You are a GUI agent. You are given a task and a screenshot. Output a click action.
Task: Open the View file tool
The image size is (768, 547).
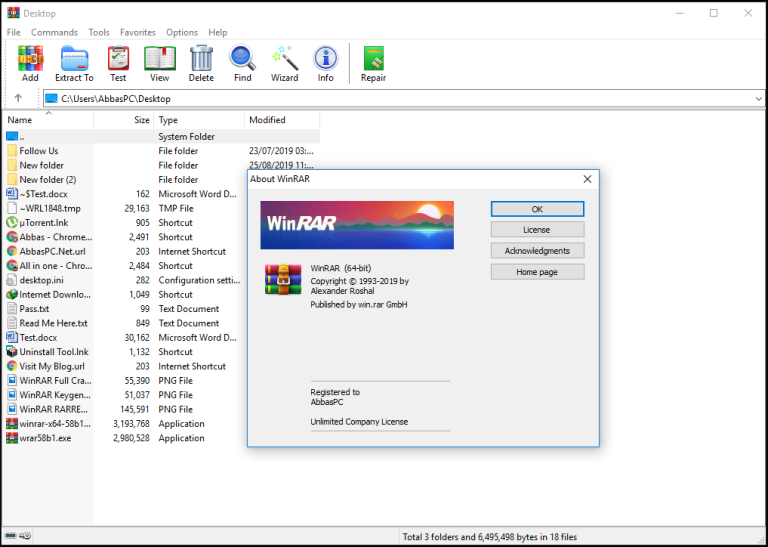click(x=159, y=62)
